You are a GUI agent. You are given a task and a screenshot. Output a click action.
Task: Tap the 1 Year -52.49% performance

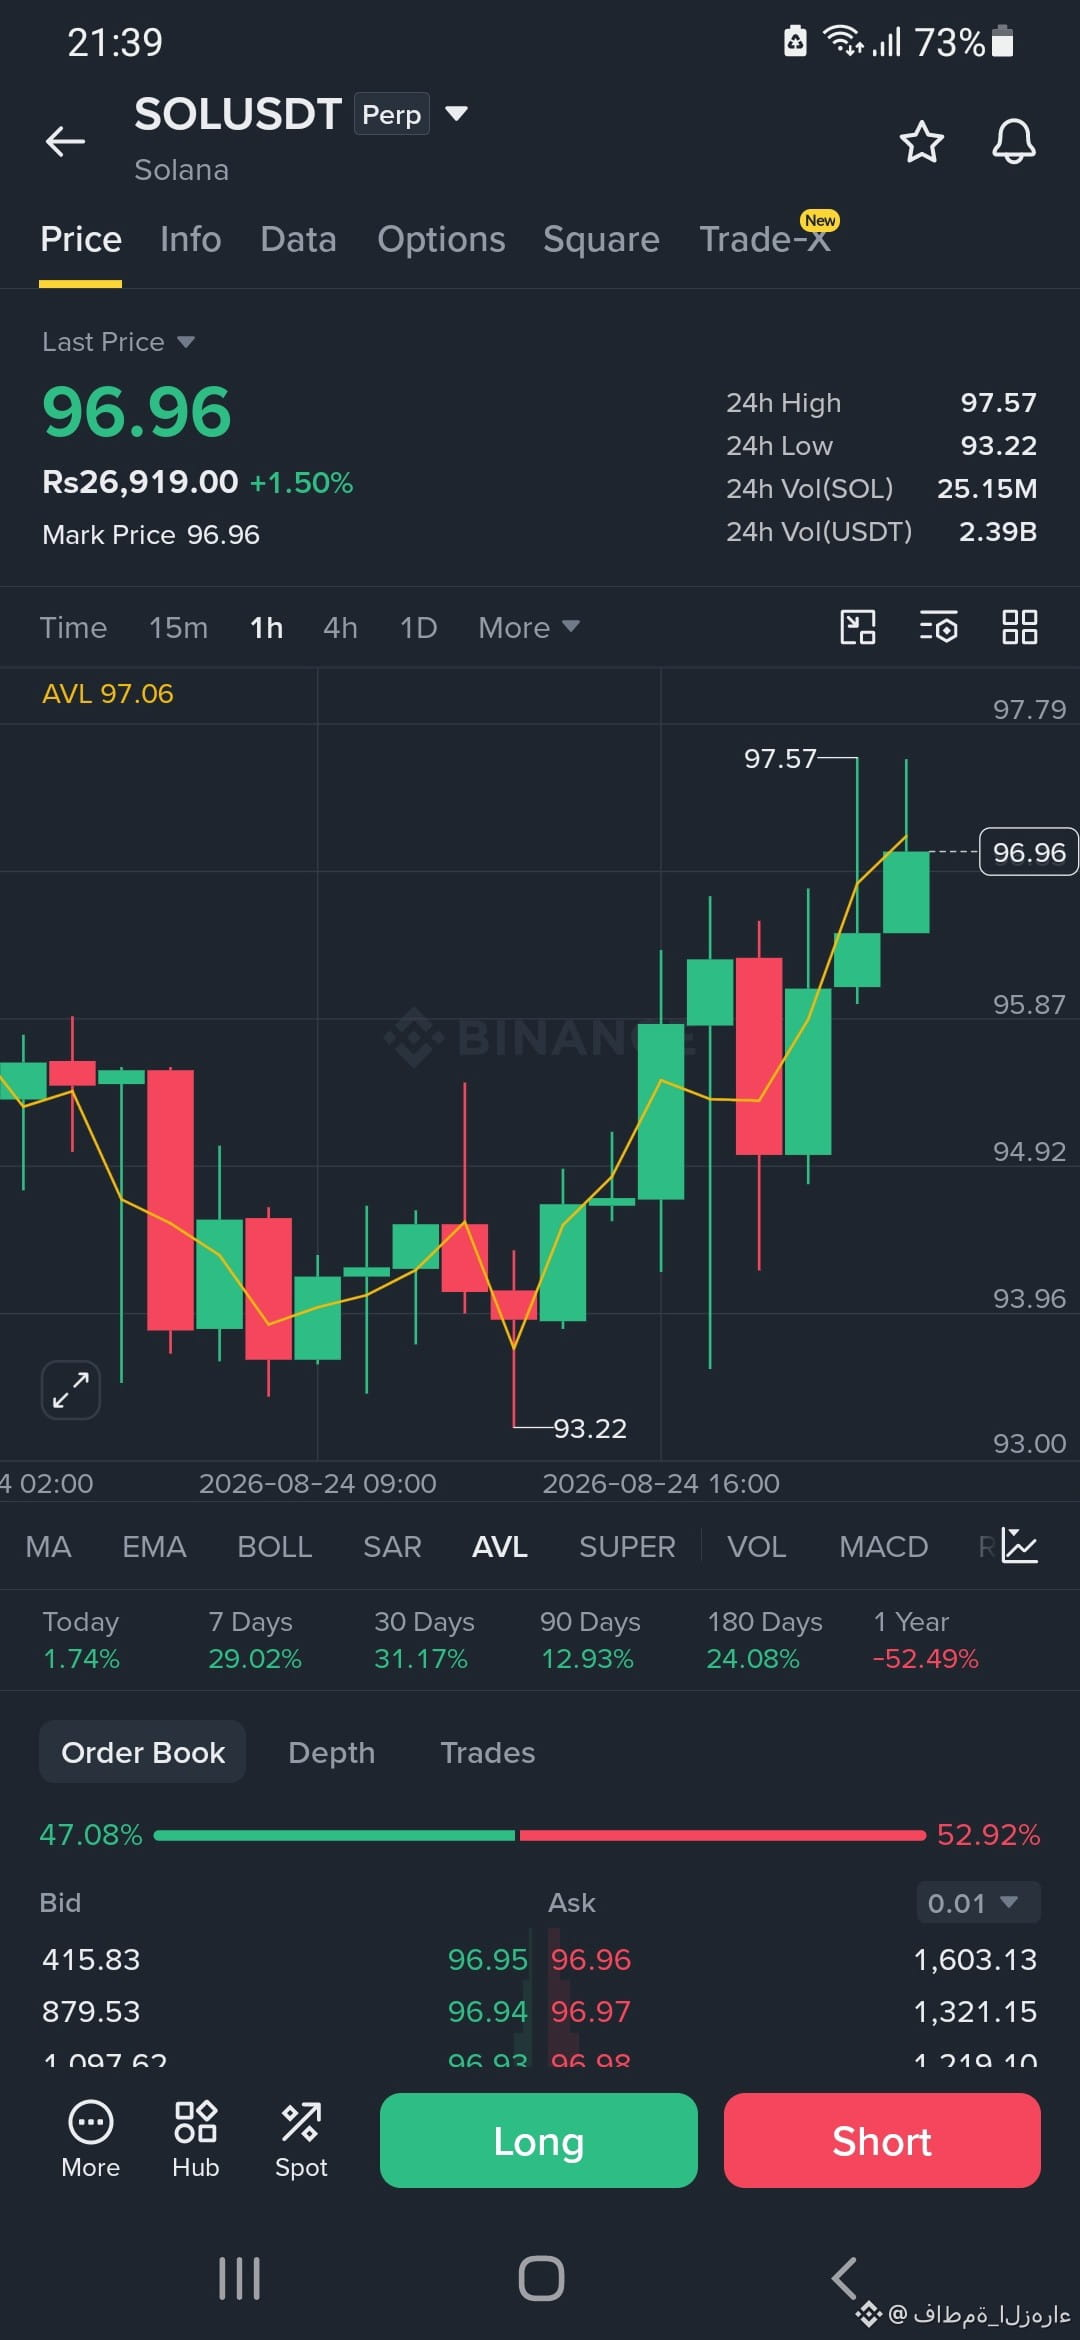(x=925, y=1640)
